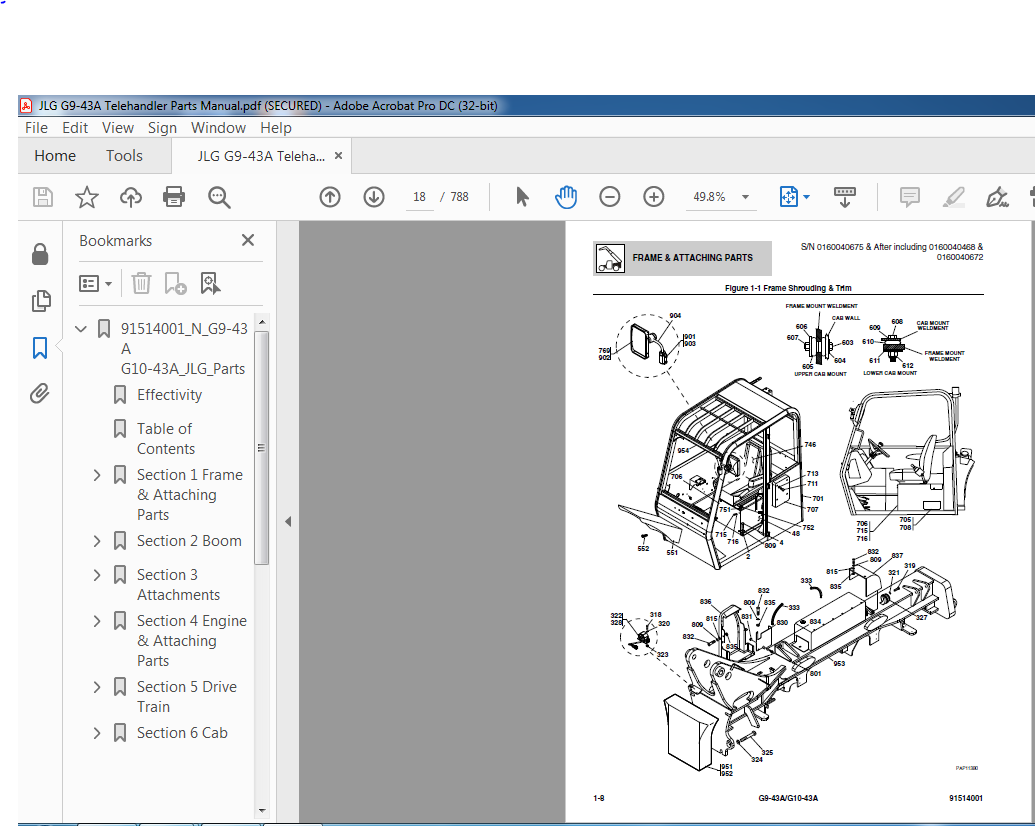The image size is (1035, 826).
Task: Click bookmarks scrollbar up arrow
Action: tap(261, 322)
